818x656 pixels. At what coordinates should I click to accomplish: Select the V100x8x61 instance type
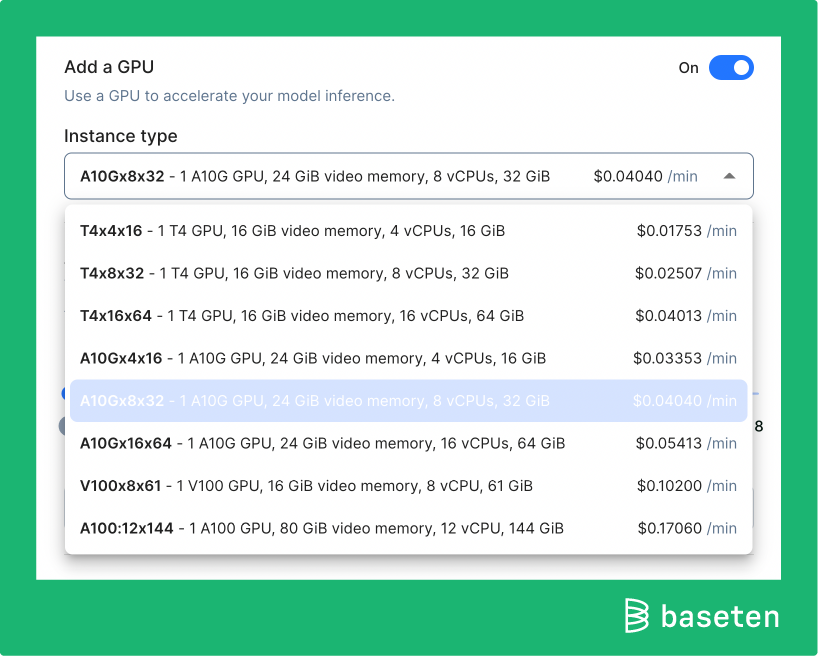click(300, 486)
